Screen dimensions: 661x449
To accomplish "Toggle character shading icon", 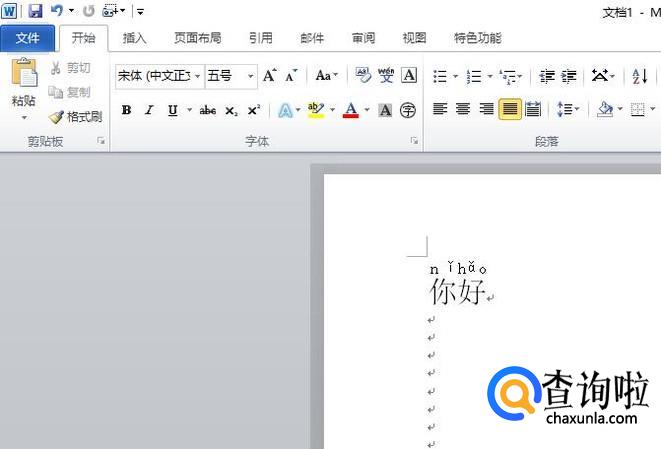I will click(x=385, y=110).
